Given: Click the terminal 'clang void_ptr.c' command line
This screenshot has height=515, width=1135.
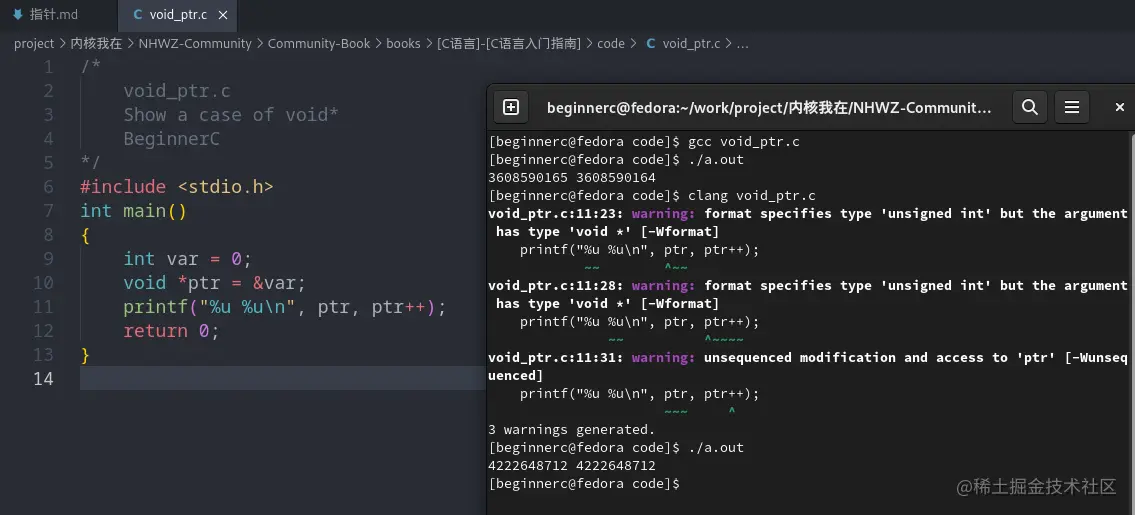Looking at the screenshot, I should point(652,196).
